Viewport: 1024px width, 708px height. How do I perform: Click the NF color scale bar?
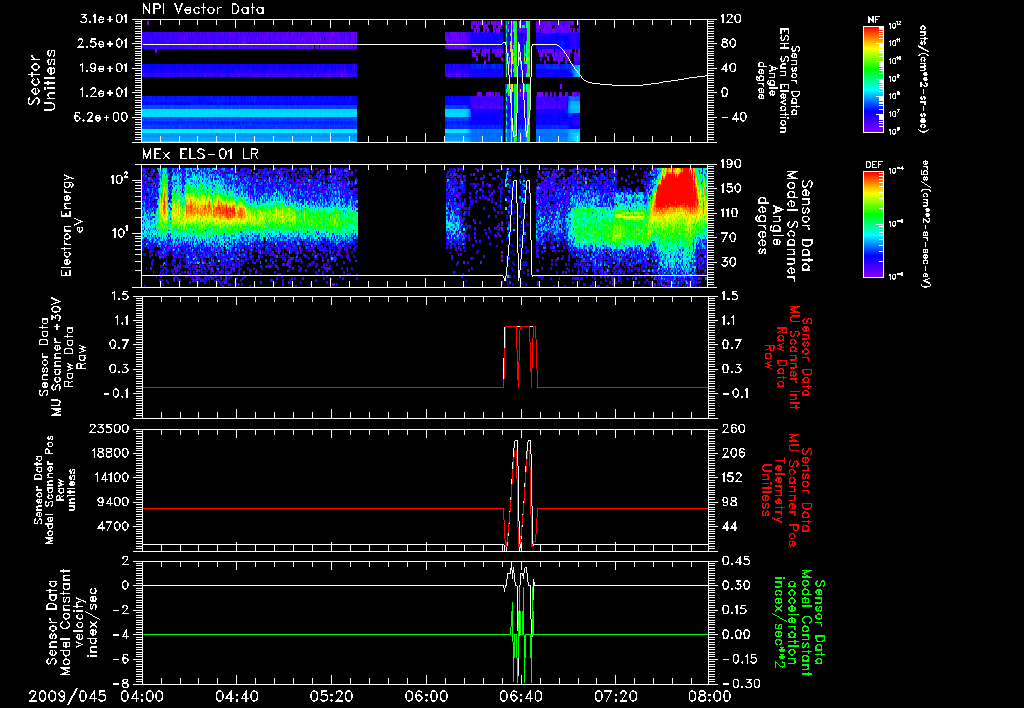pos(874,78)
